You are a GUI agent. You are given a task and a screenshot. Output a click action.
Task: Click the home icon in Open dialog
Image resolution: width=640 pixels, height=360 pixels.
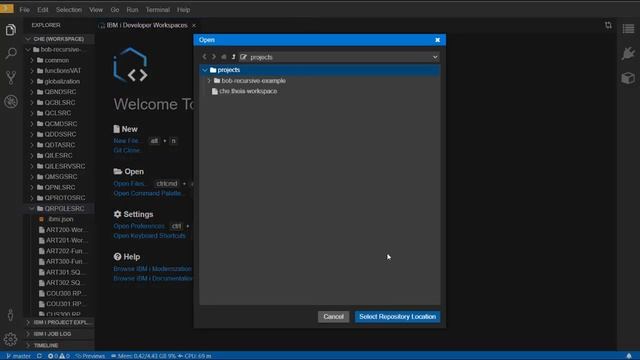[224, 57]
